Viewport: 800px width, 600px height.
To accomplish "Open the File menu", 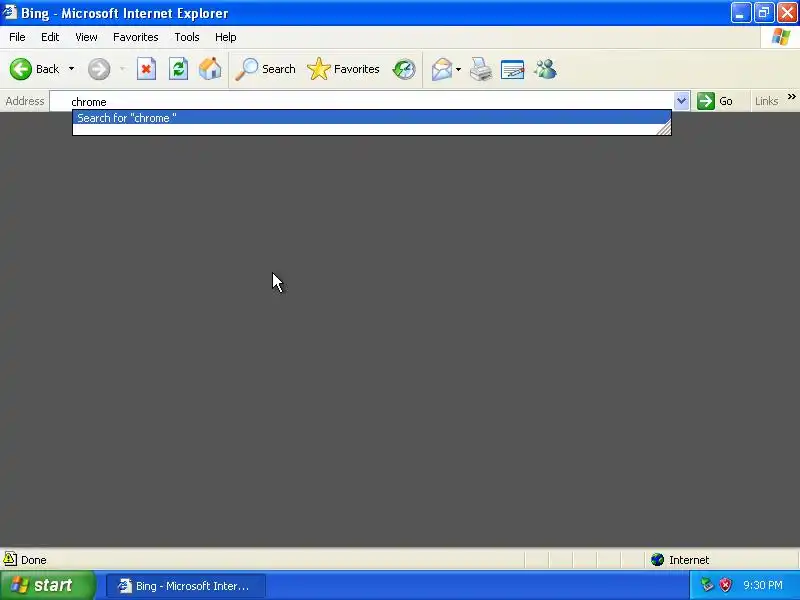I will [x=17, y=37].
